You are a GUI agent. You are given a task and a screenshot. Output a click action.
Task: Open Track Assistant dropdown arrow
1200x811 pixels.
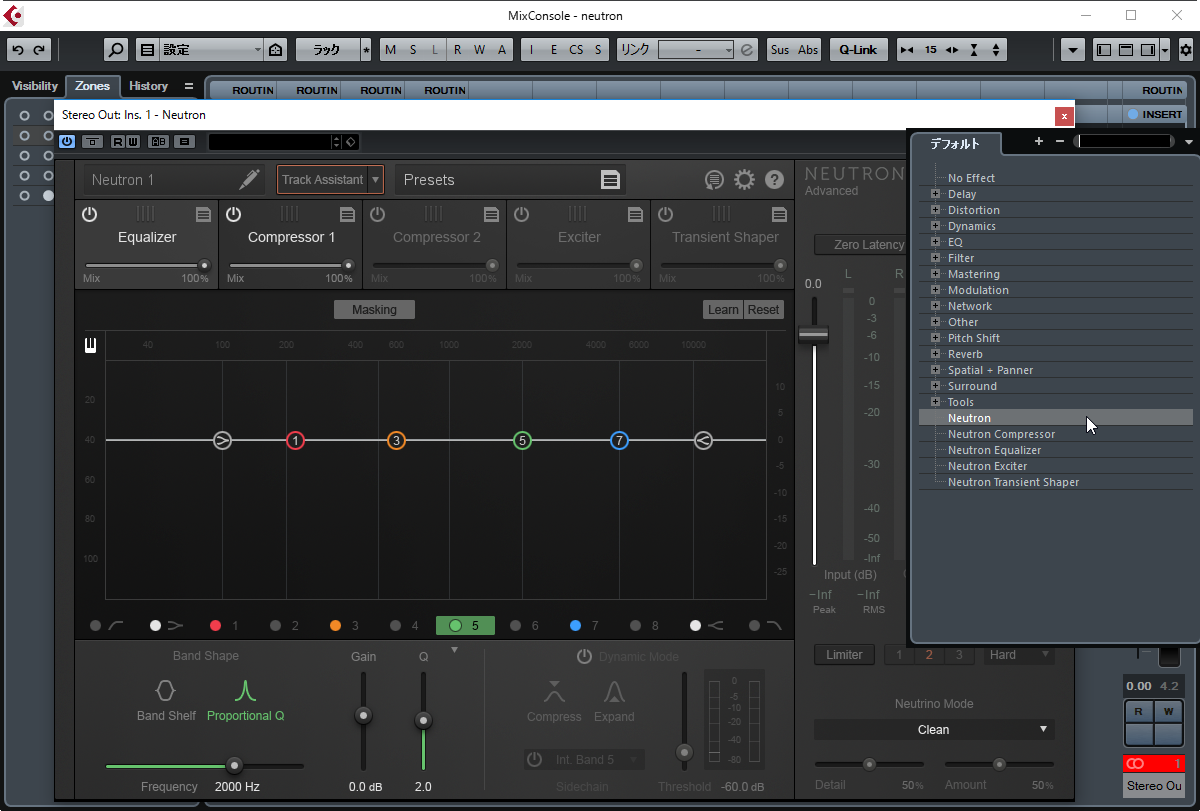(376, 180)
